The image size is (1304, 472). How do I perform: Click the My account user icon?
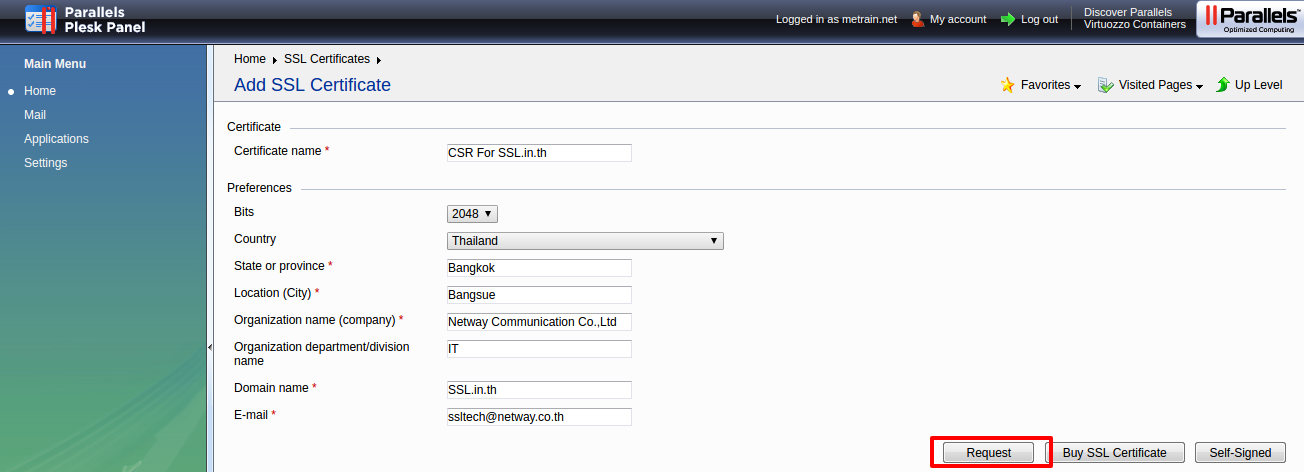click(917, 19)
